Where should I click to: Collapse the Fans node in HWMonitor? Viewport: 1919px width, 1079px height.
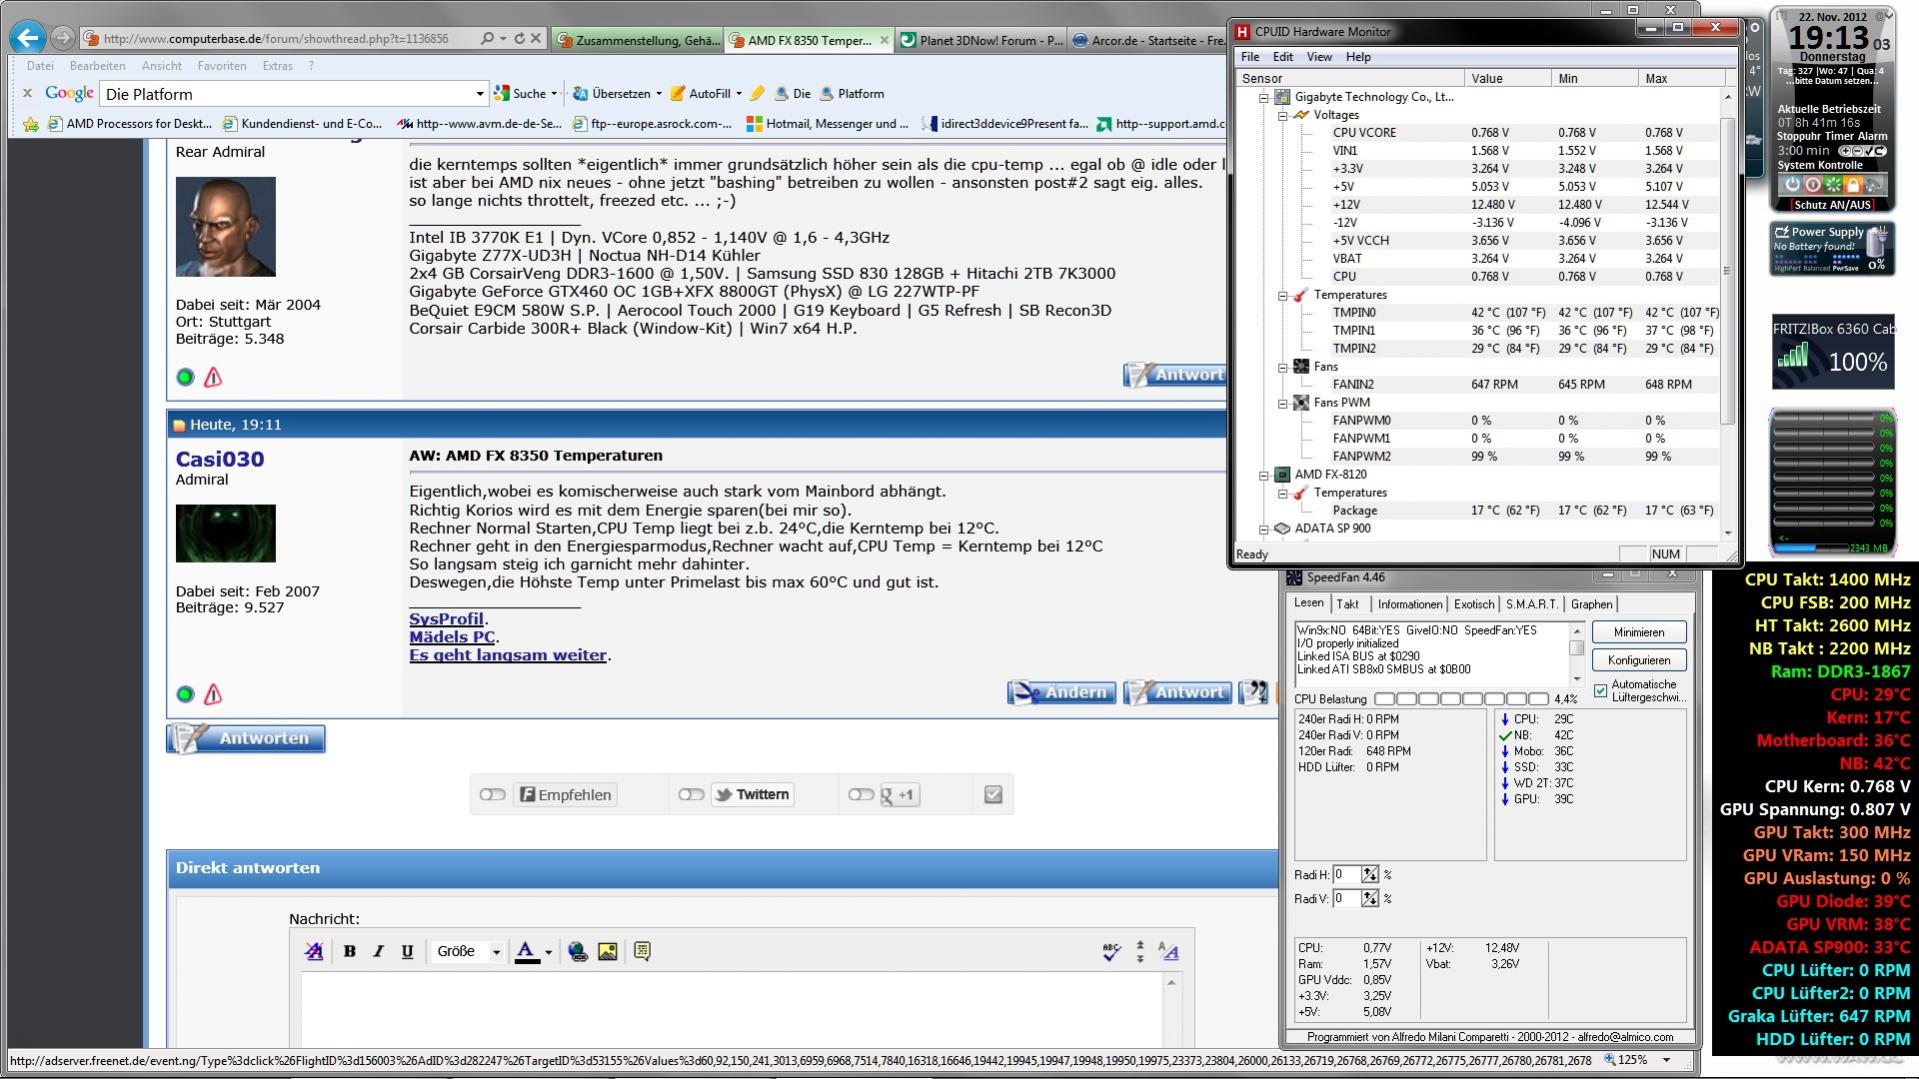1282,367
